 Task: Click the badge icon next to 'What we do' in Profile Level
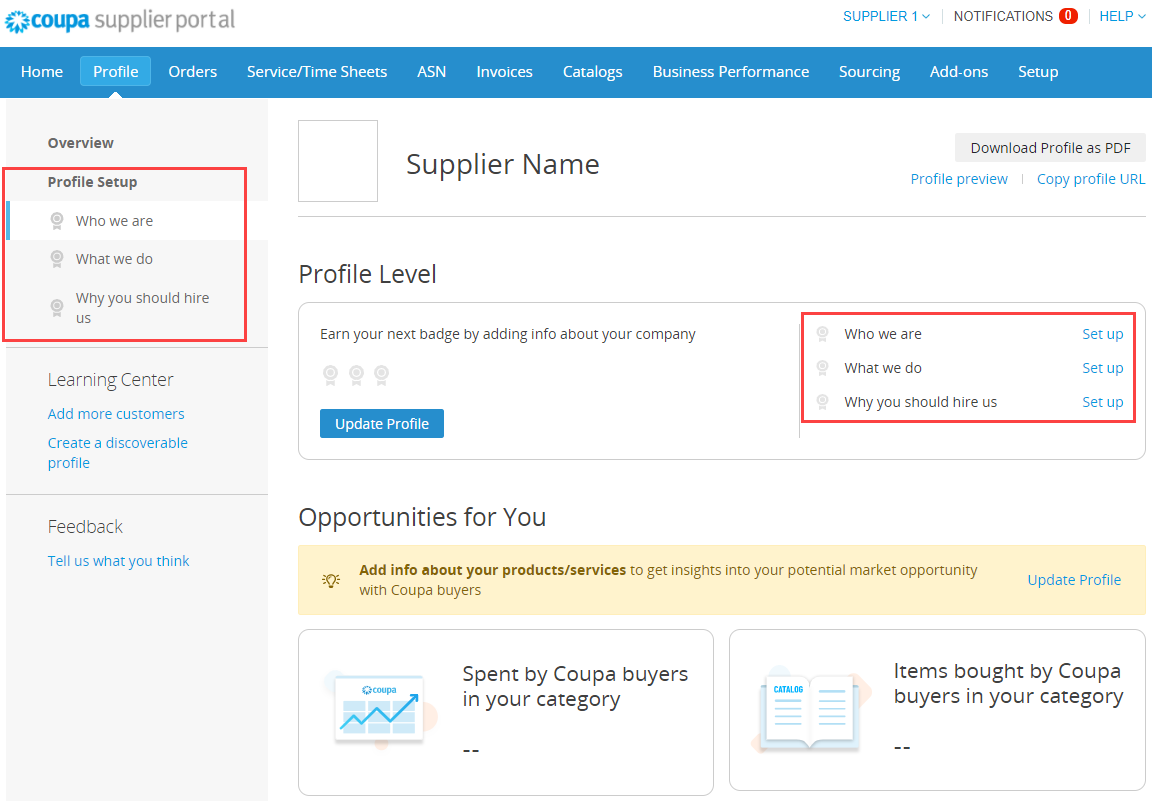(823, 367)
